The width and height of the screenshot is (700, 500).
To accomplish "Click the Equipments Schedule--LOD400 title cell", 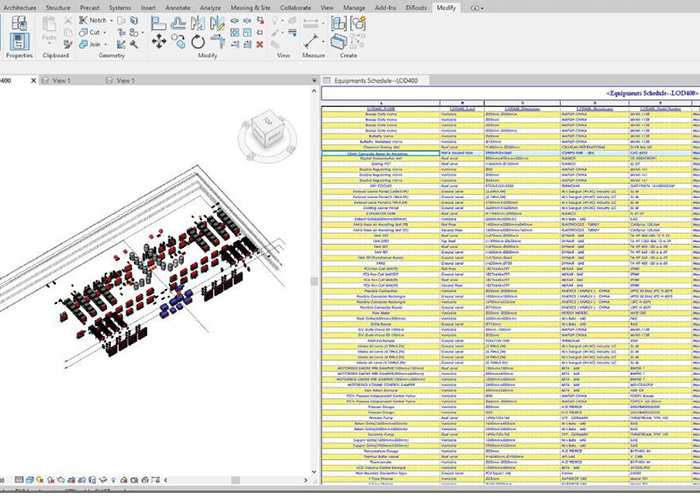I will (511, 93).
